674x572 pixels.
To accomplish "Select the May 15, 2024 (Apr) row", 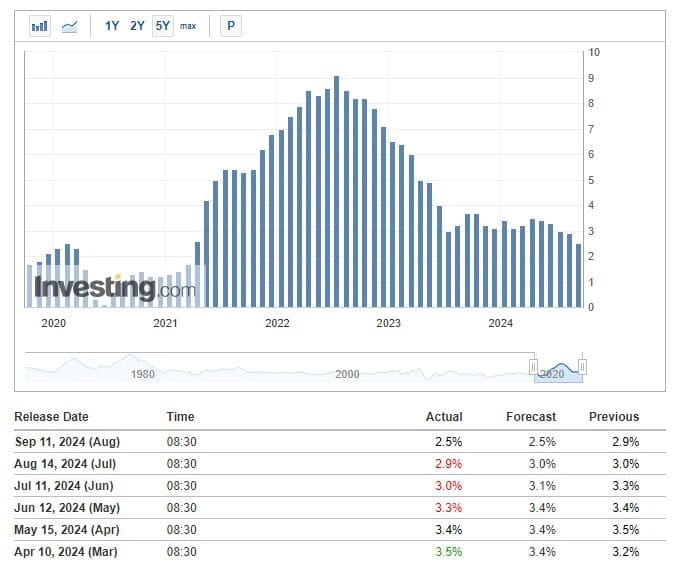I will [x=340, y=529].
